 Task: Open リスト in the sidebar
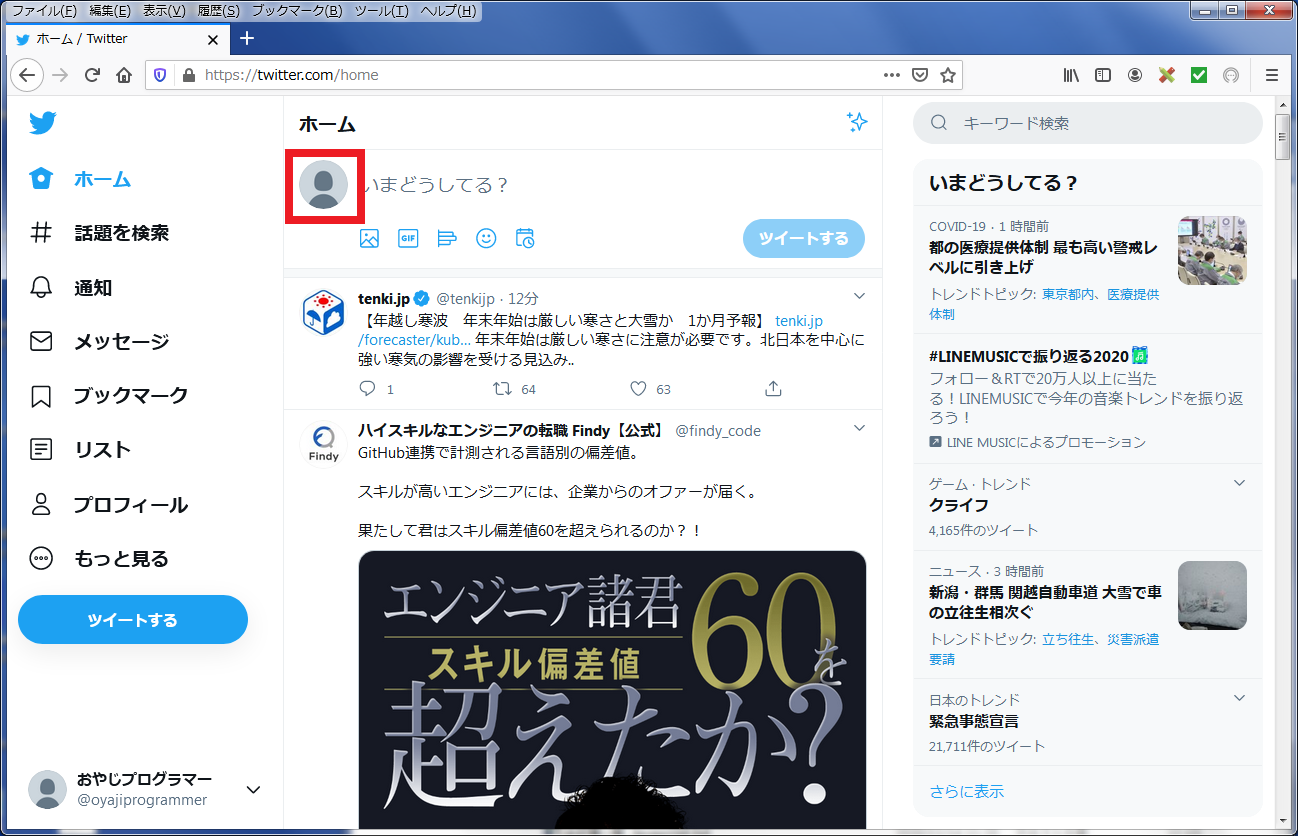tap(80, 450)
